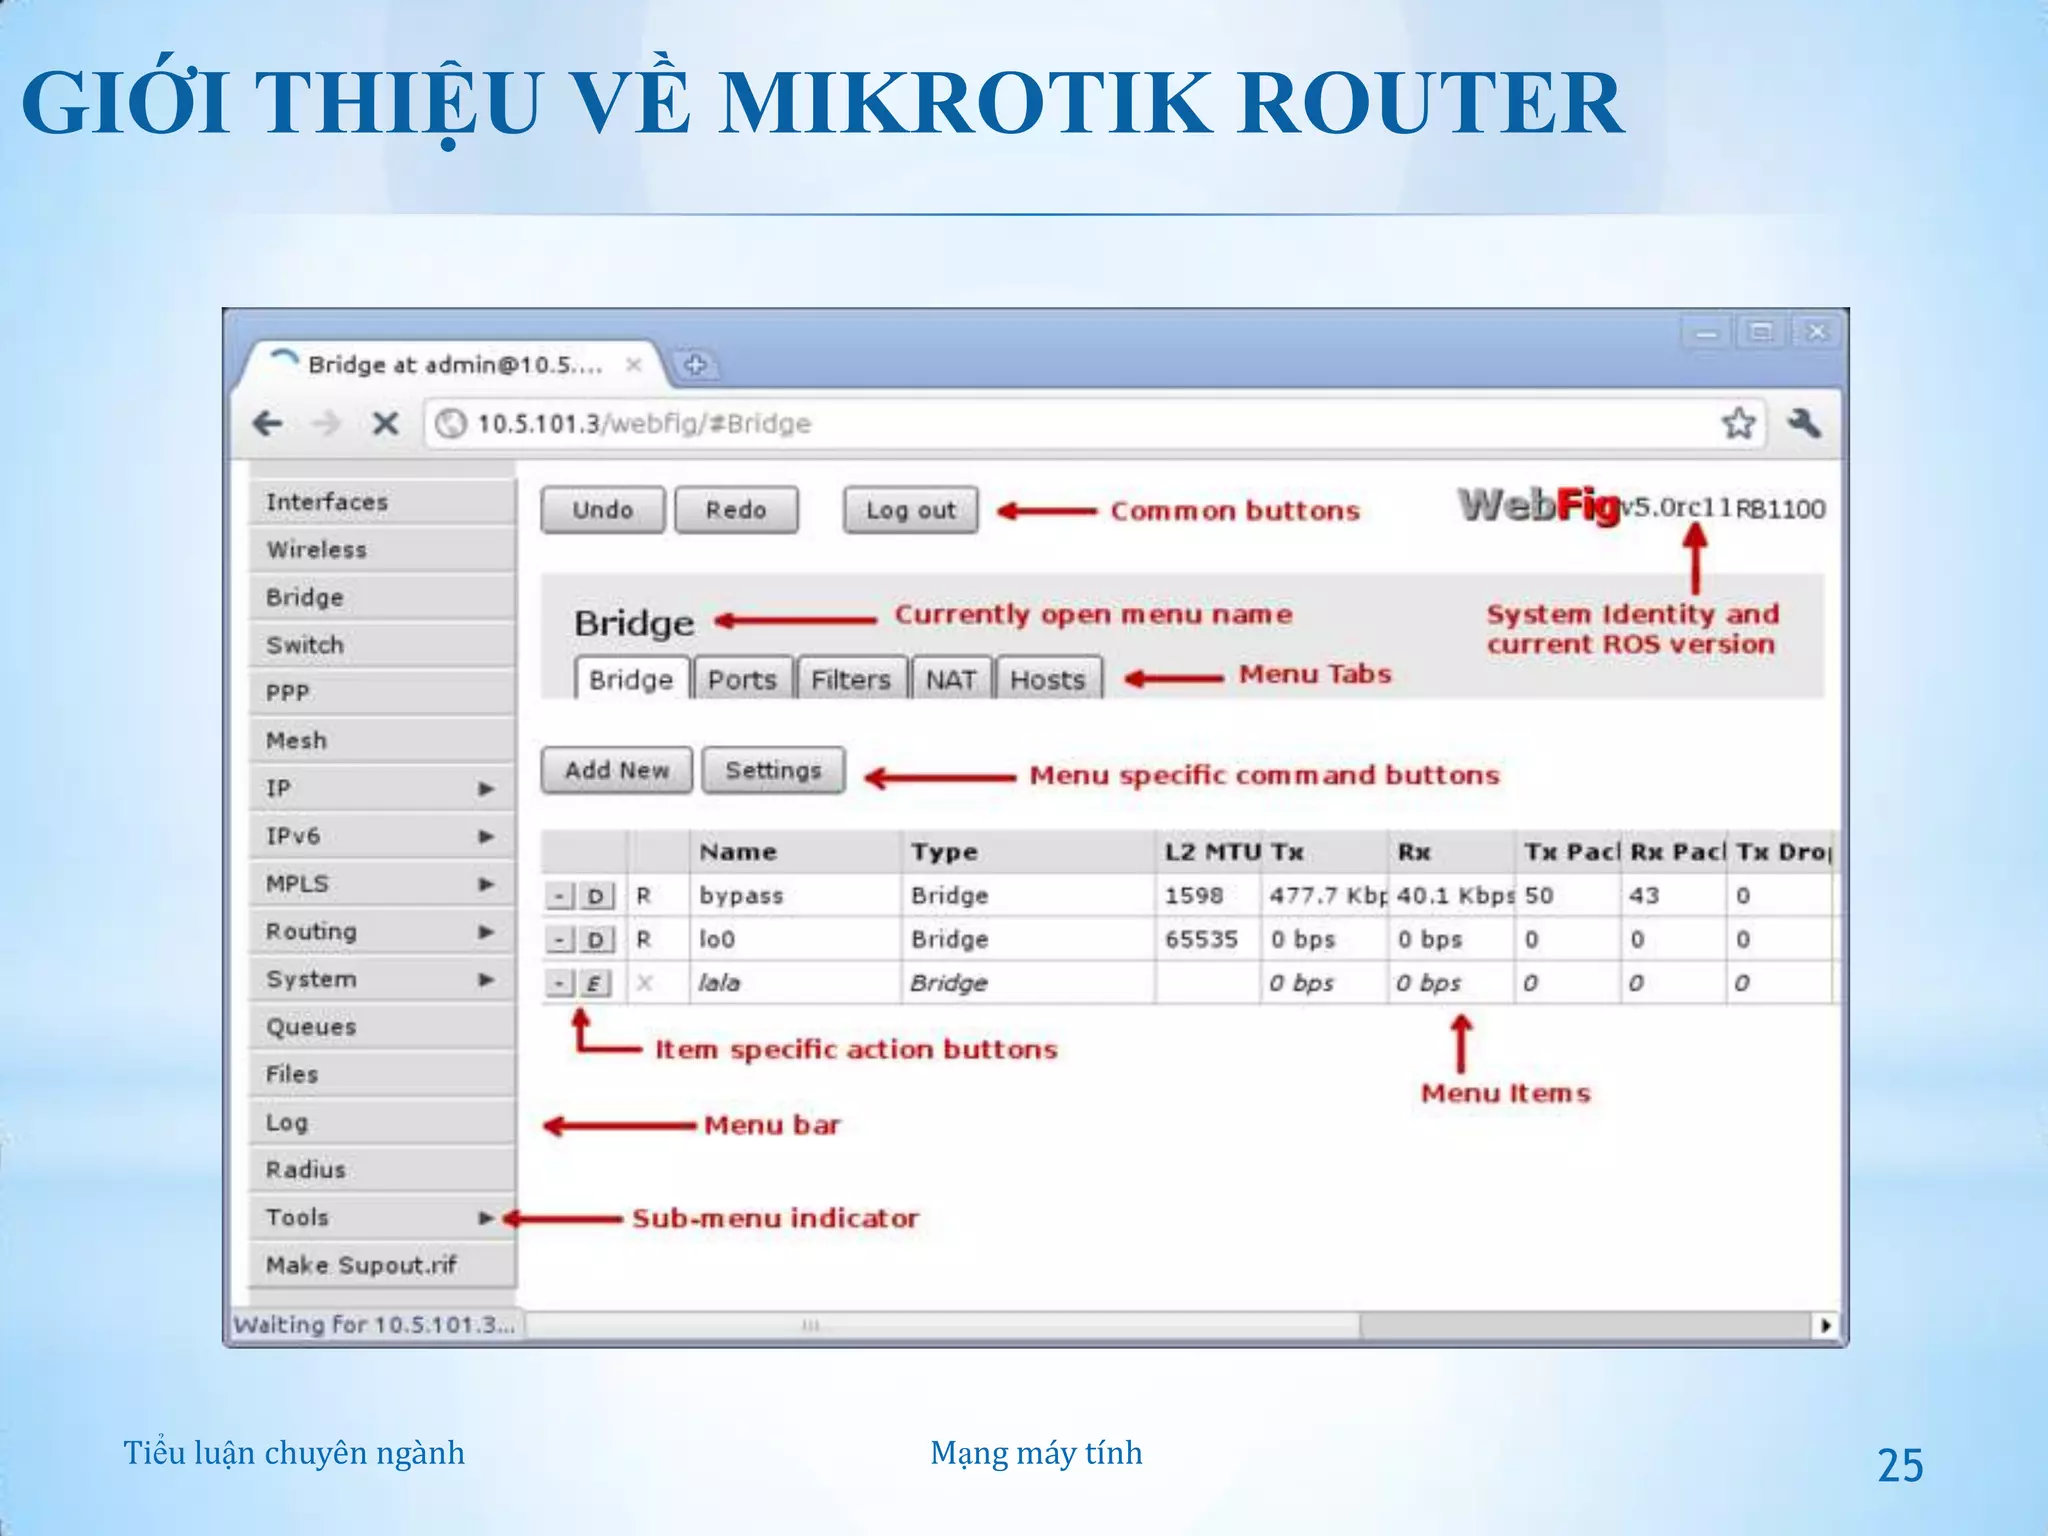
Task: Open the bypass bridge entry
Action: 741,896
